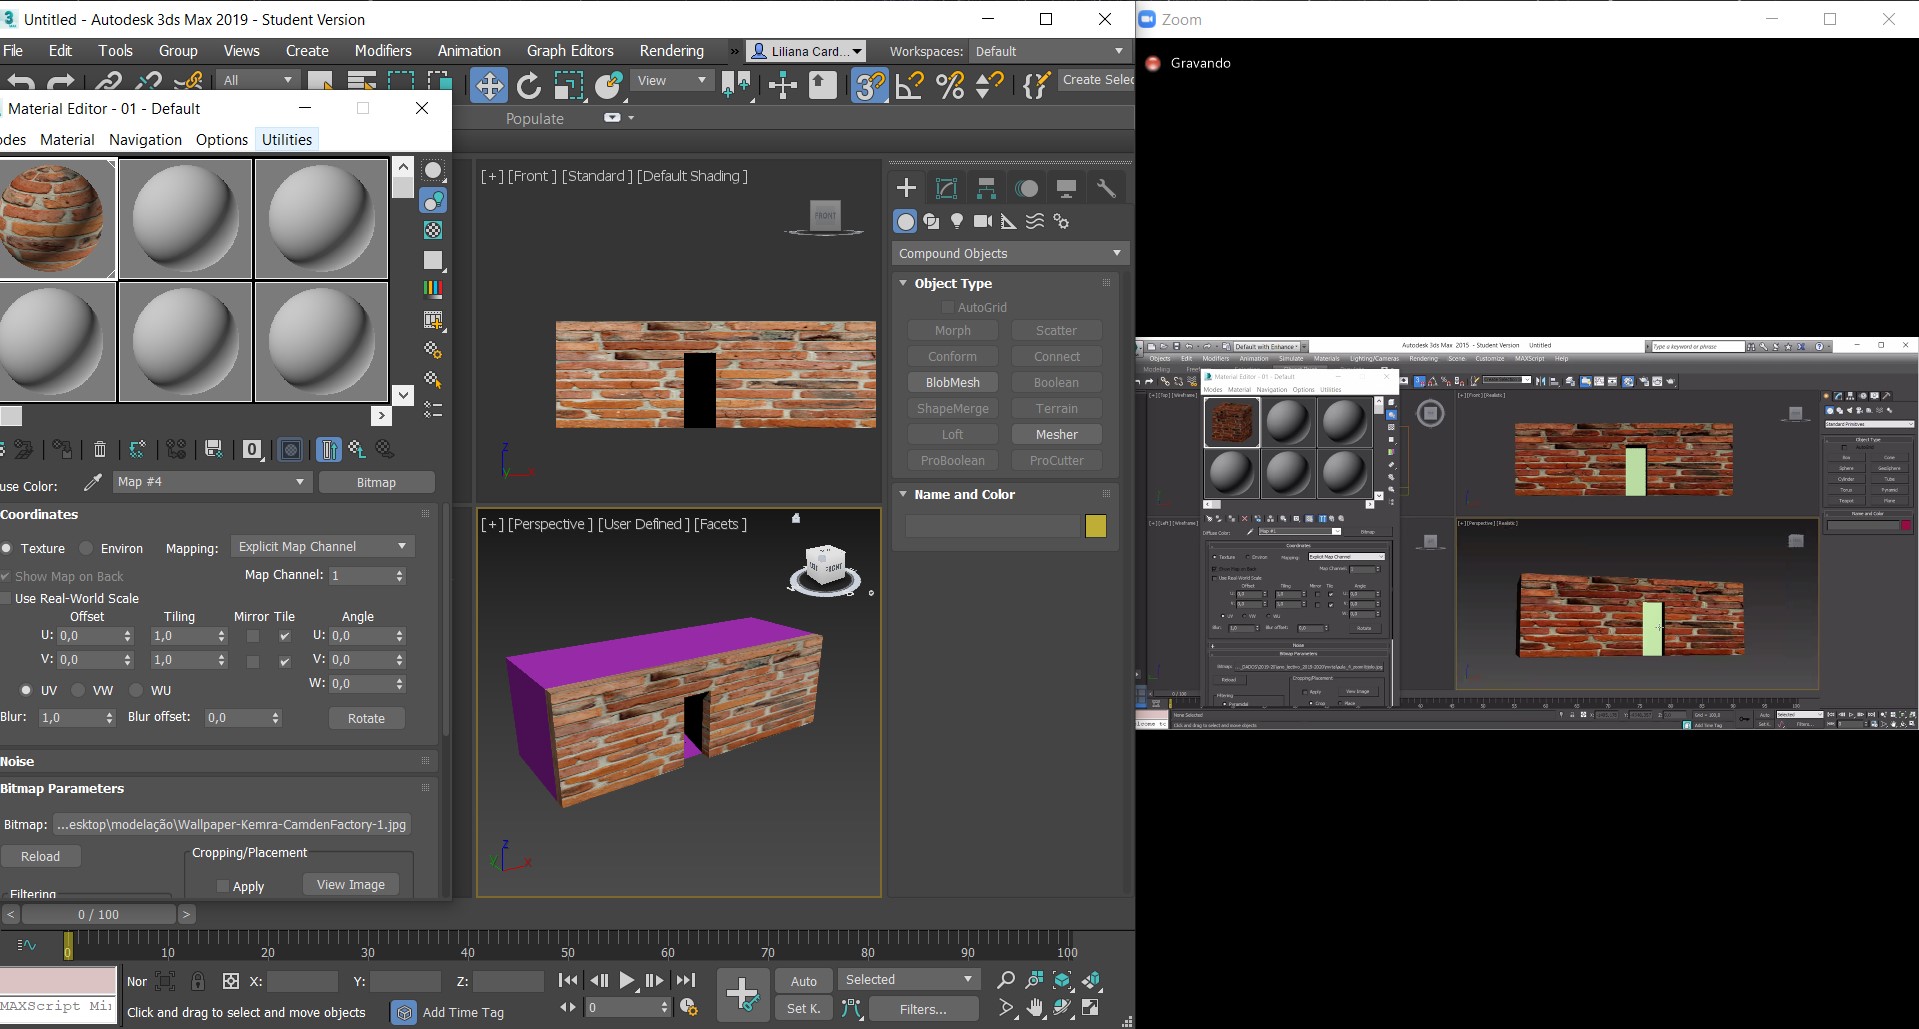The width and height of the screenshot is (1919, 1029).
Task: Open the Selected key filter dropdown
Action: click(908, 979)
